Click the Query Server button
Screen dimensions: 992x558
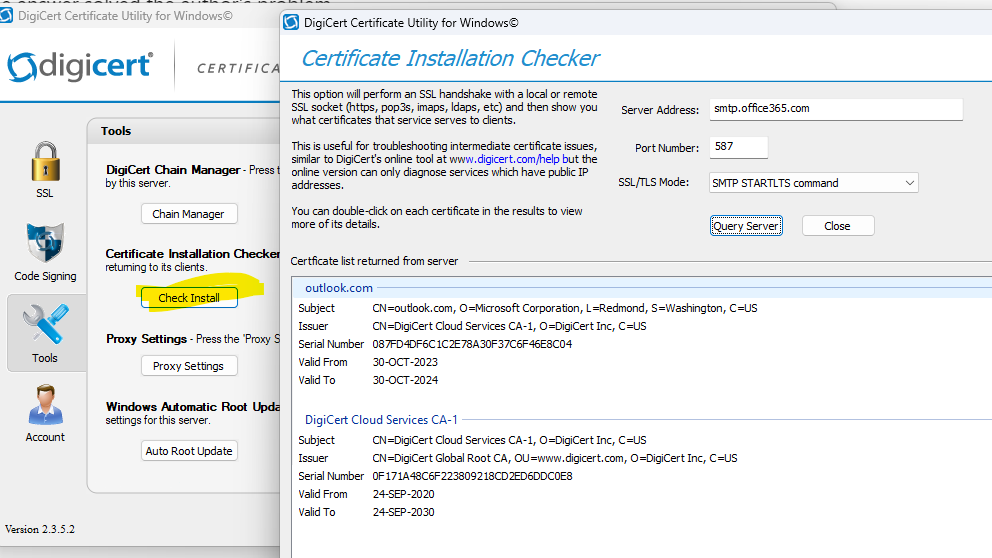coord(746,226)
